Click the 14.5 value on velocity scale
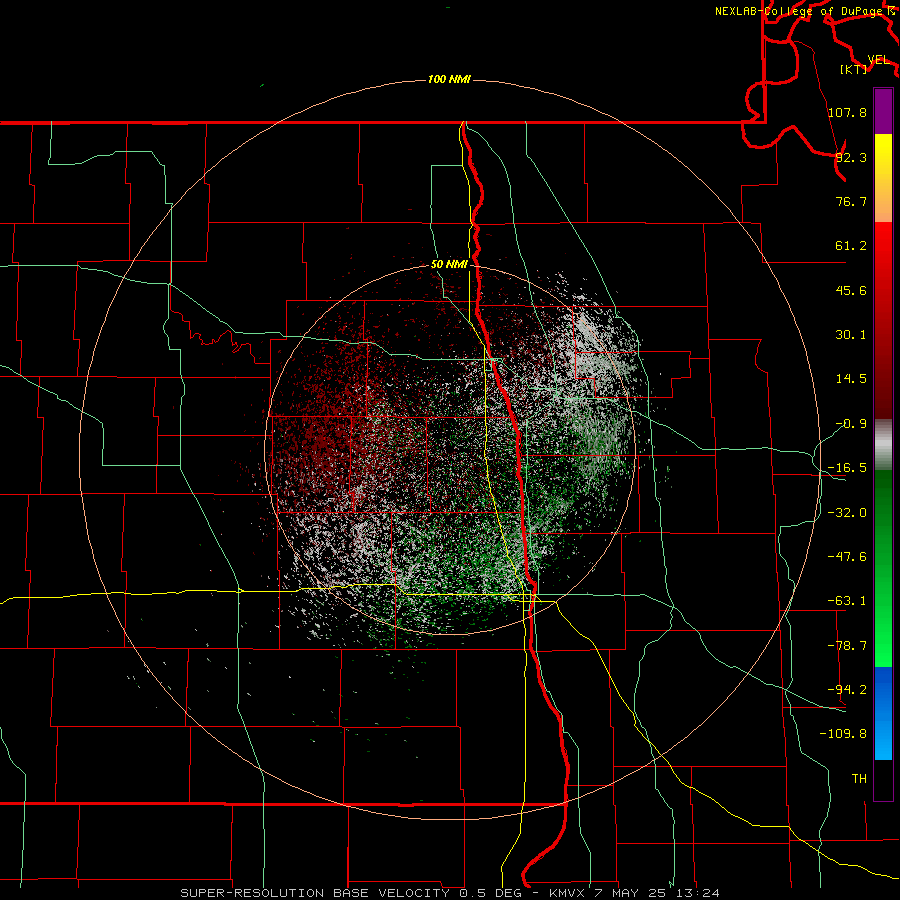The image size is (900, 900). (x=851, y=379)
